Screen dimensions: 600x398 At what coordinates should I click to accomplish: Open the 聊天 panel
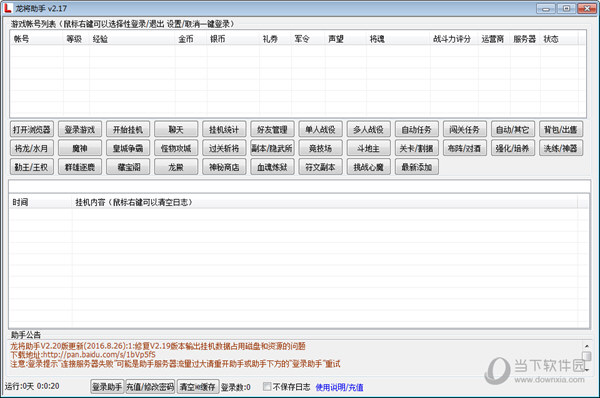click(176, 129)
